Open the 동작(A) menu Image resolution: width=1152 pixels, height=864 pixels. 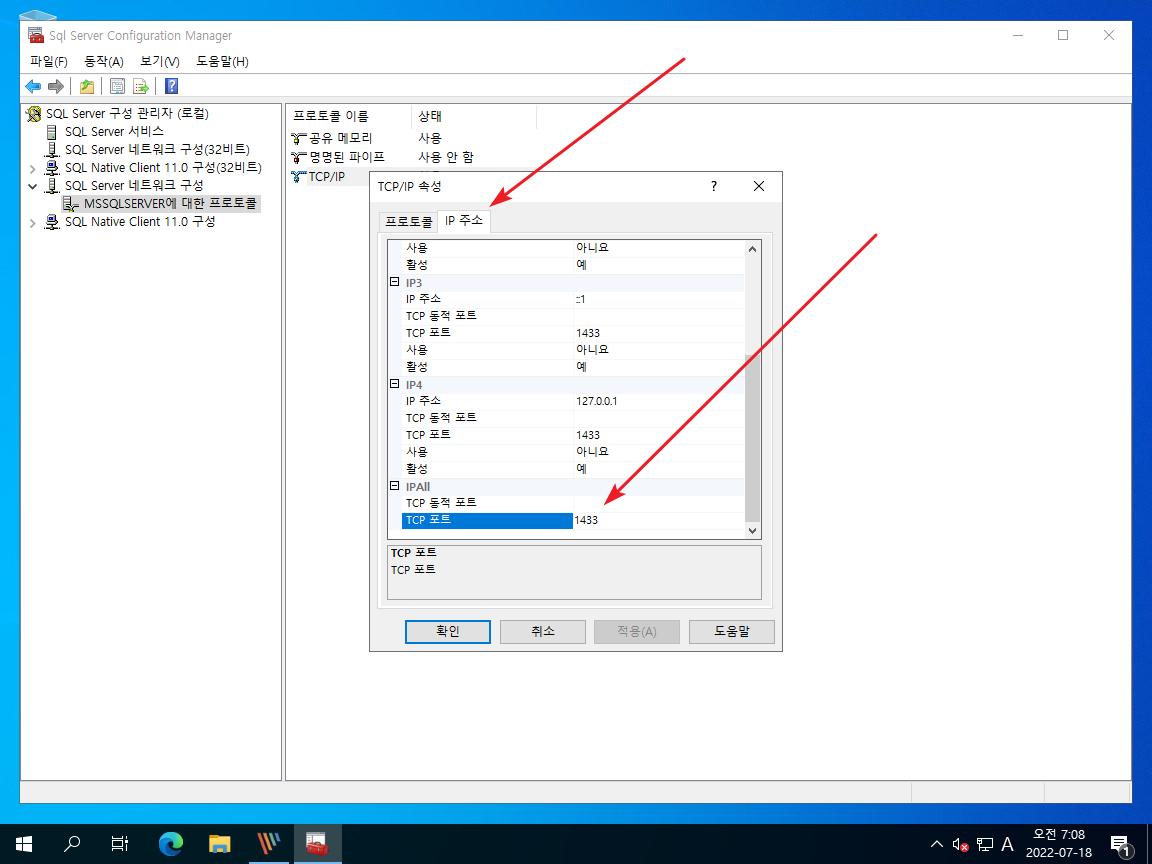coord(104,62)
